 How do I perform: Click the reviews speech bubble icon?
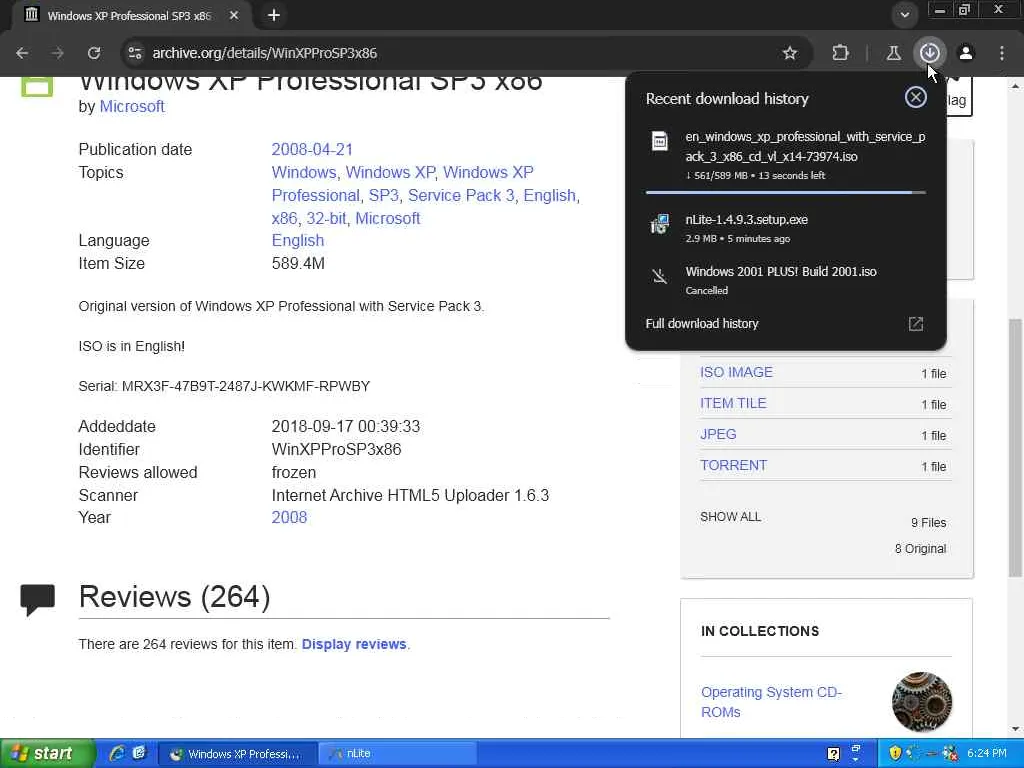37,600
